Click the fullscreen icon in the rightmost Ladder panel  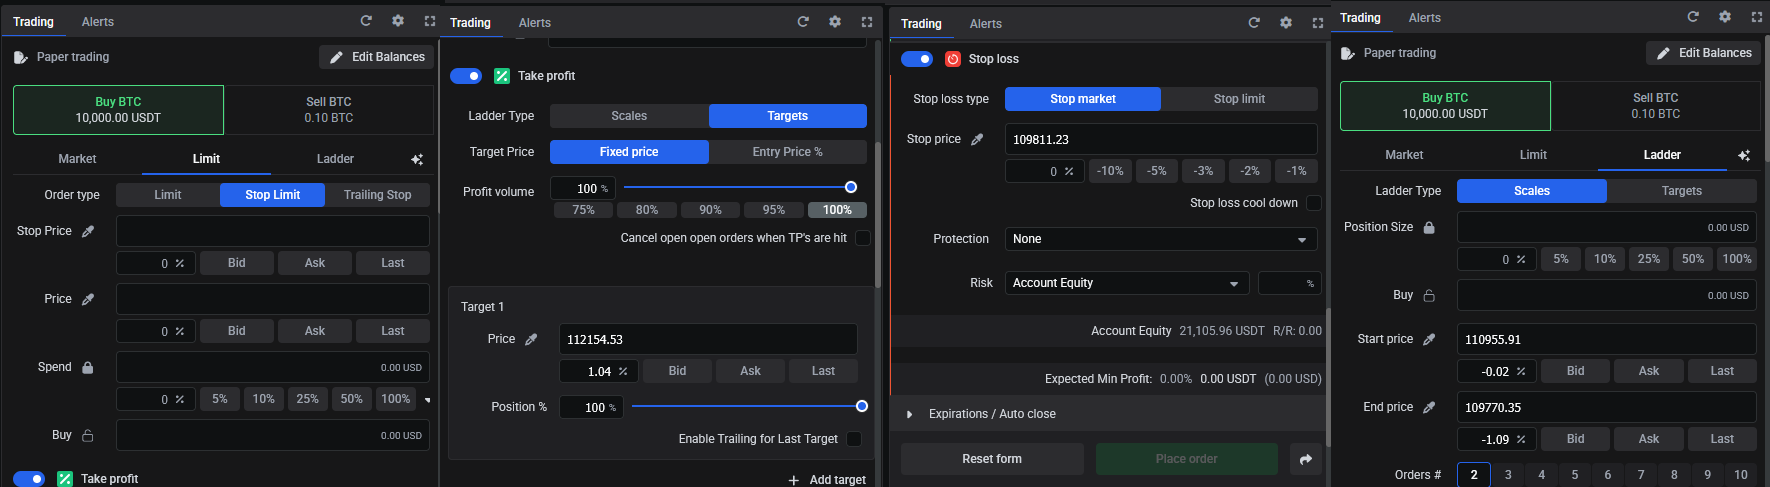[1757, 17]
